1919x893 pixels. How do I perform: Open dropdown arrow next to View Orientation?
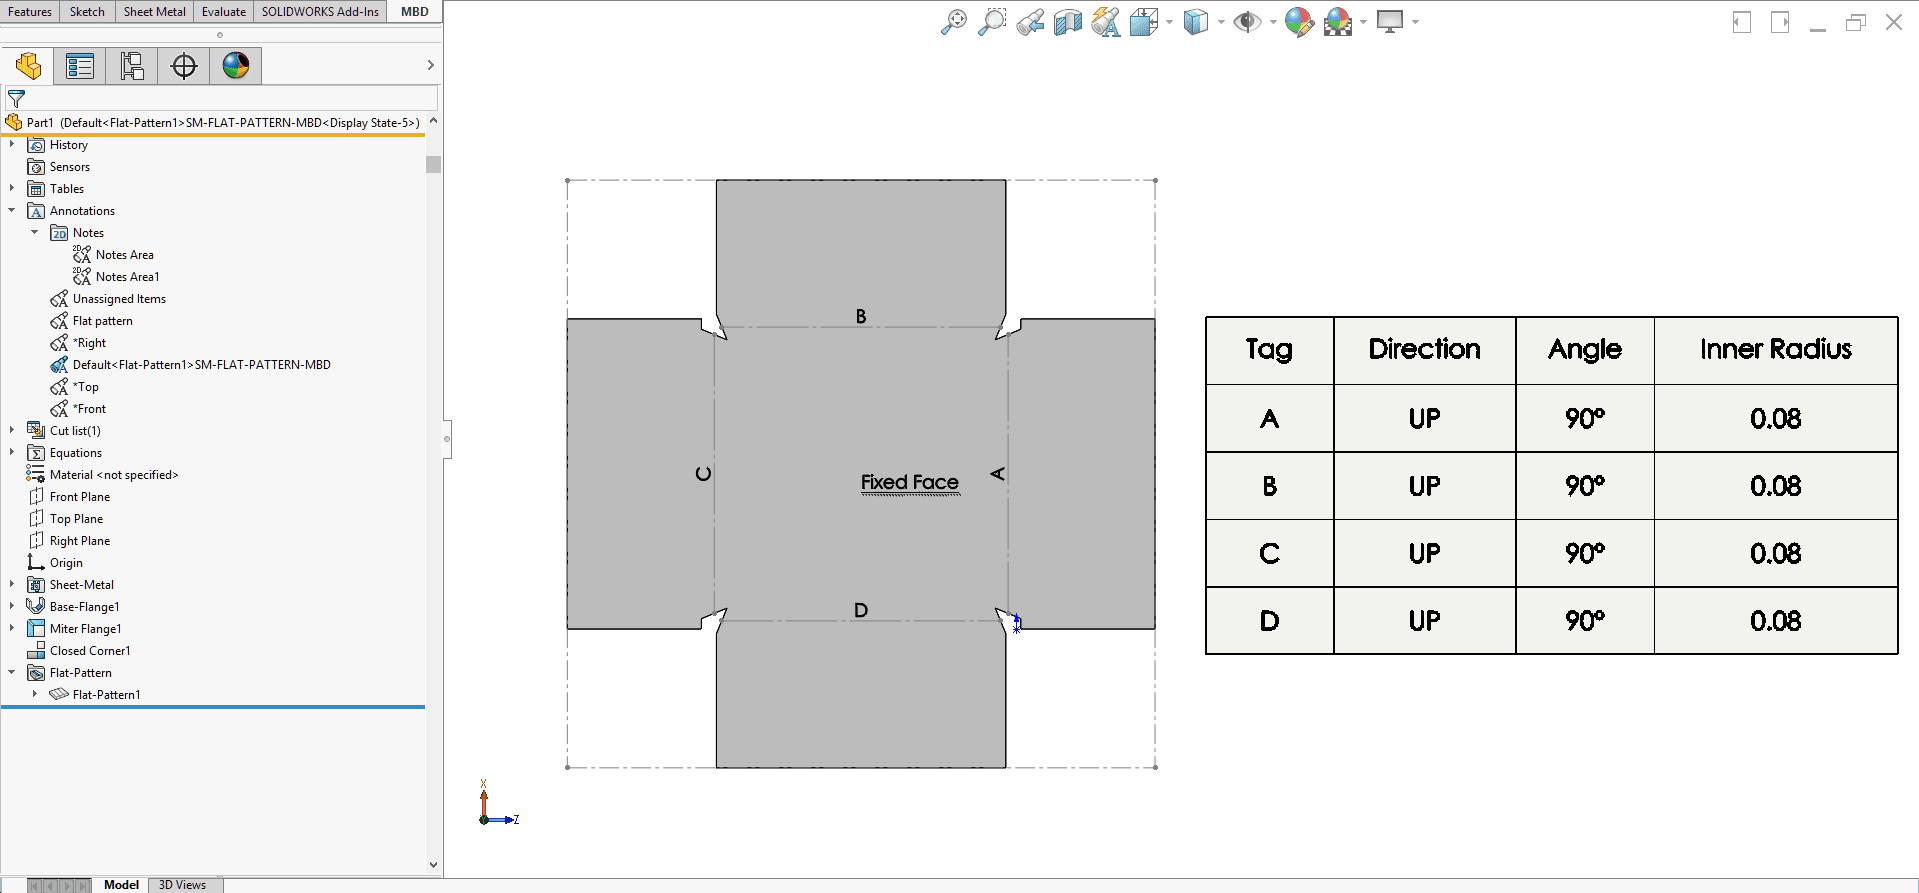1169,22
